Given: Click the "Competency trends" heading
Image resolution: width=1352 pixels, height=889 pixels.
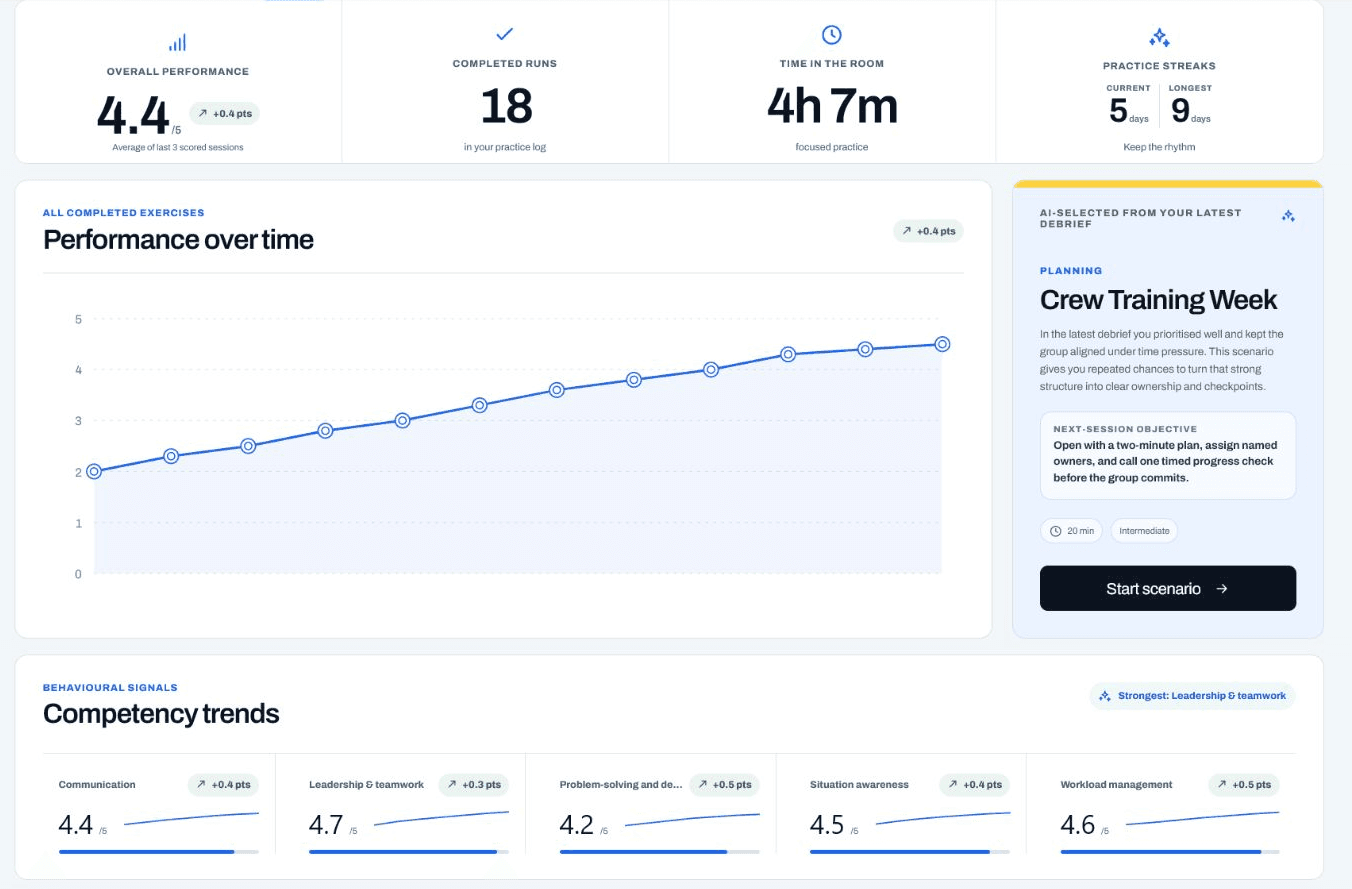Looking at the screenshot, I should click(161, 714).
